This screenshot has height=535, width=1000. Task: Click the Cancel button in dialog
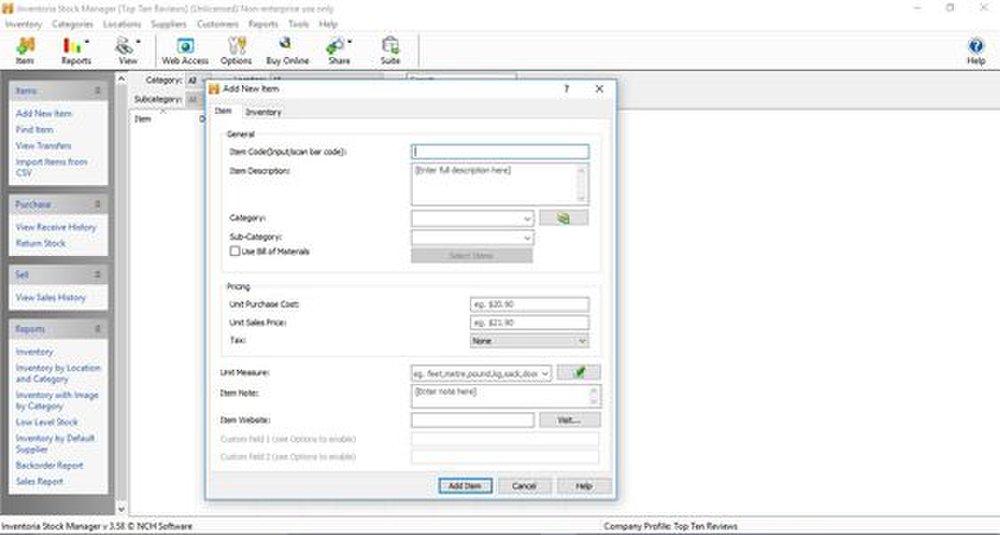(x=524, y=486)
